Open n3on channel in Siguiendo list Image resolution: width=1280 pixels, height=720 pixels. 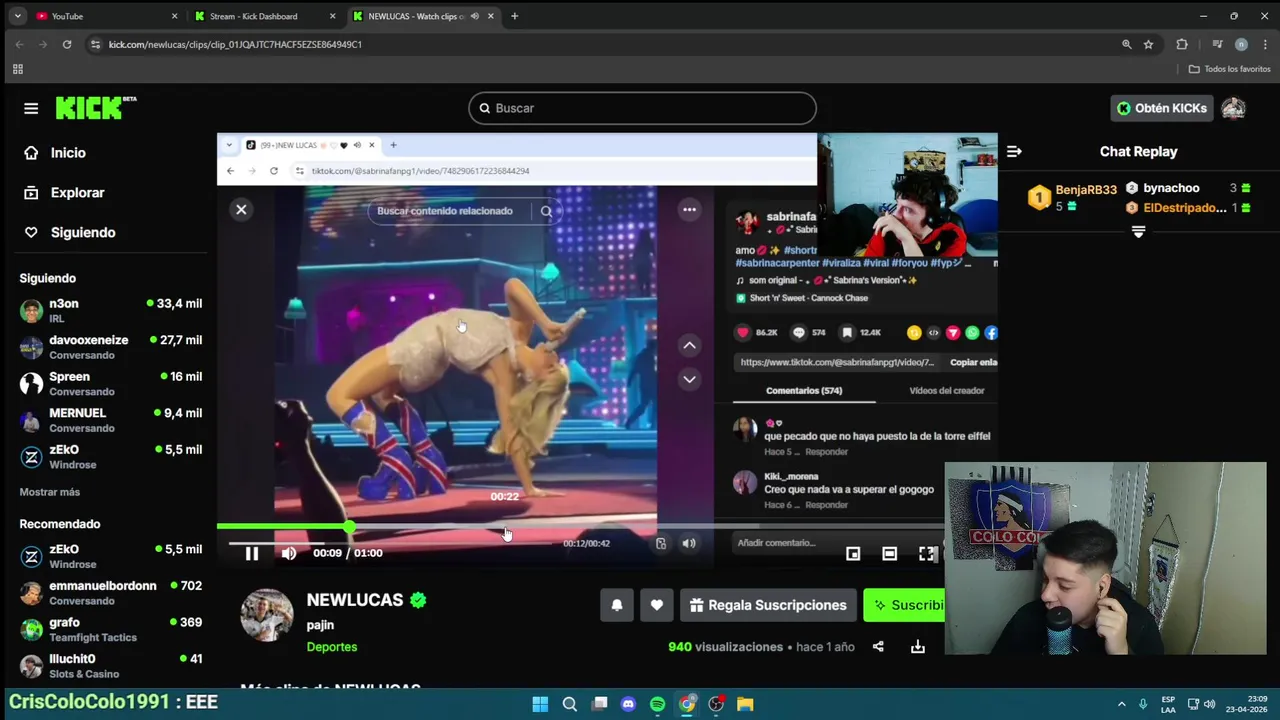(111, 310)
